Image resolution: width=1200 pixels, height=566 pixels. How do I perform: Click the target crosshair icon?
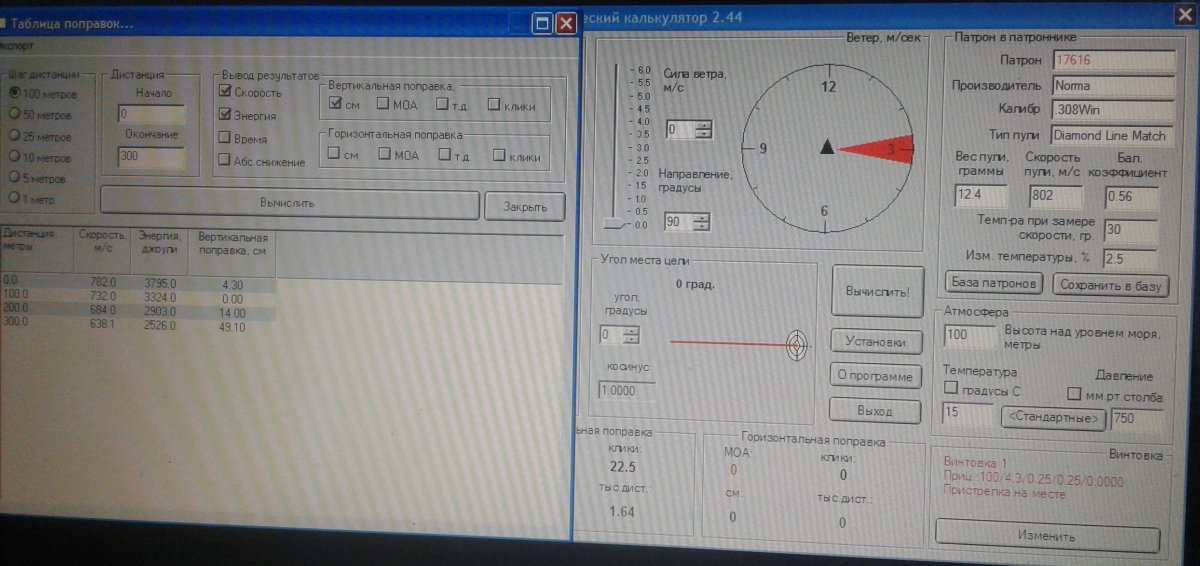click(796, 344)
